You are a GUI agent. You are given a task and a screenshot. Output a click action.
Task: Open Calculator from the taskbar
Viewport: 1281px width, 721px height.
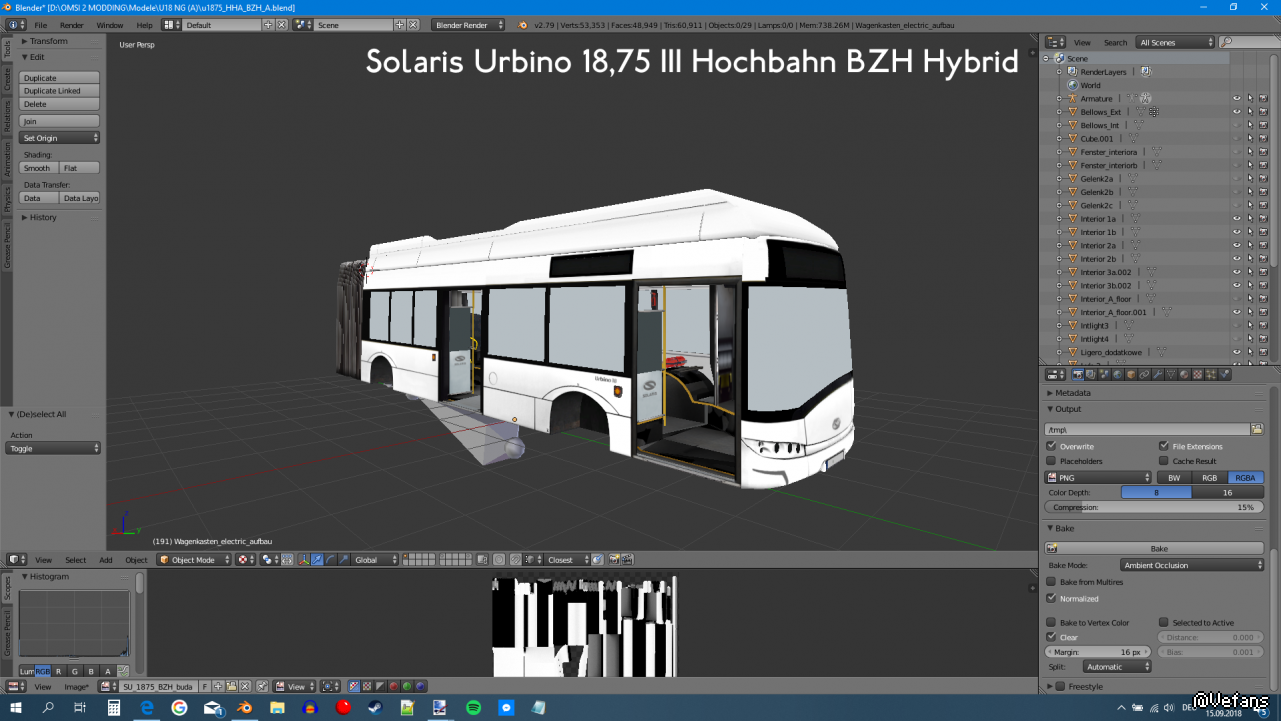point(114,708)
